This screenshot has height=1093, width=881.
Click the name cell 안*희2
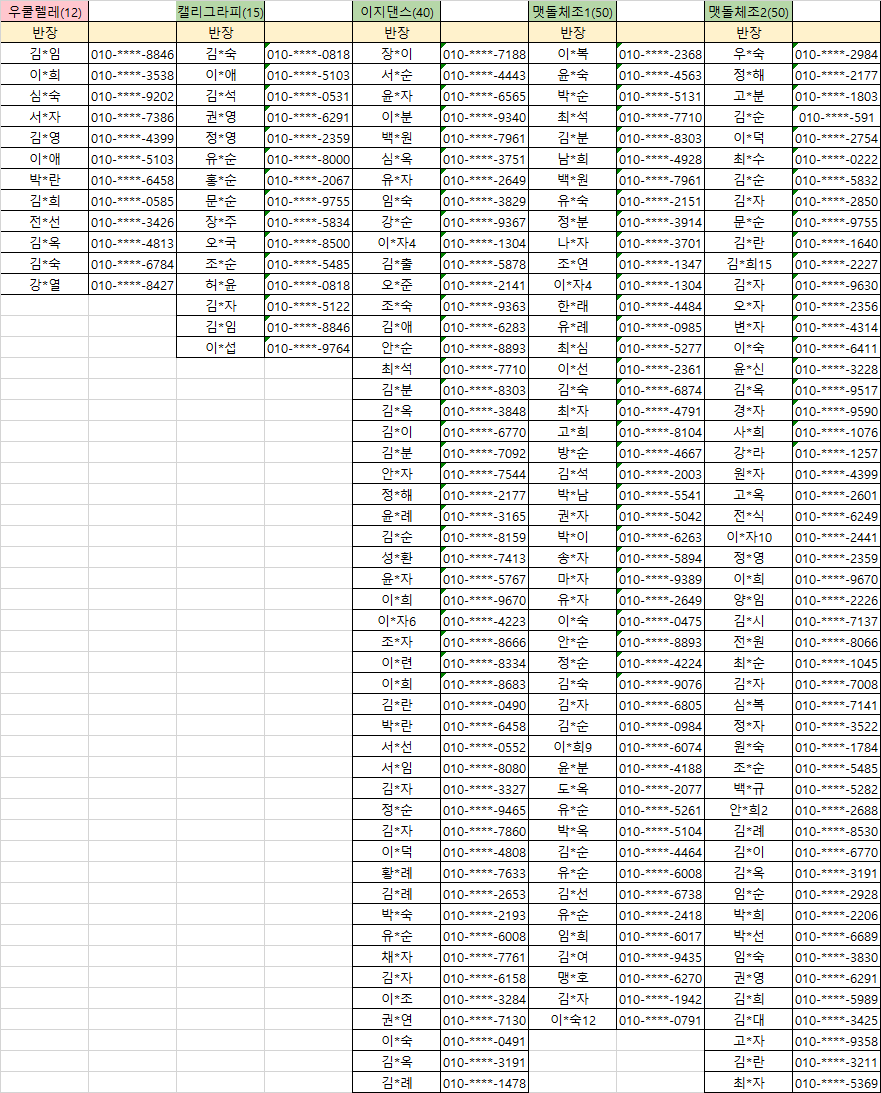pyautogui.click(x=748, y=810)
